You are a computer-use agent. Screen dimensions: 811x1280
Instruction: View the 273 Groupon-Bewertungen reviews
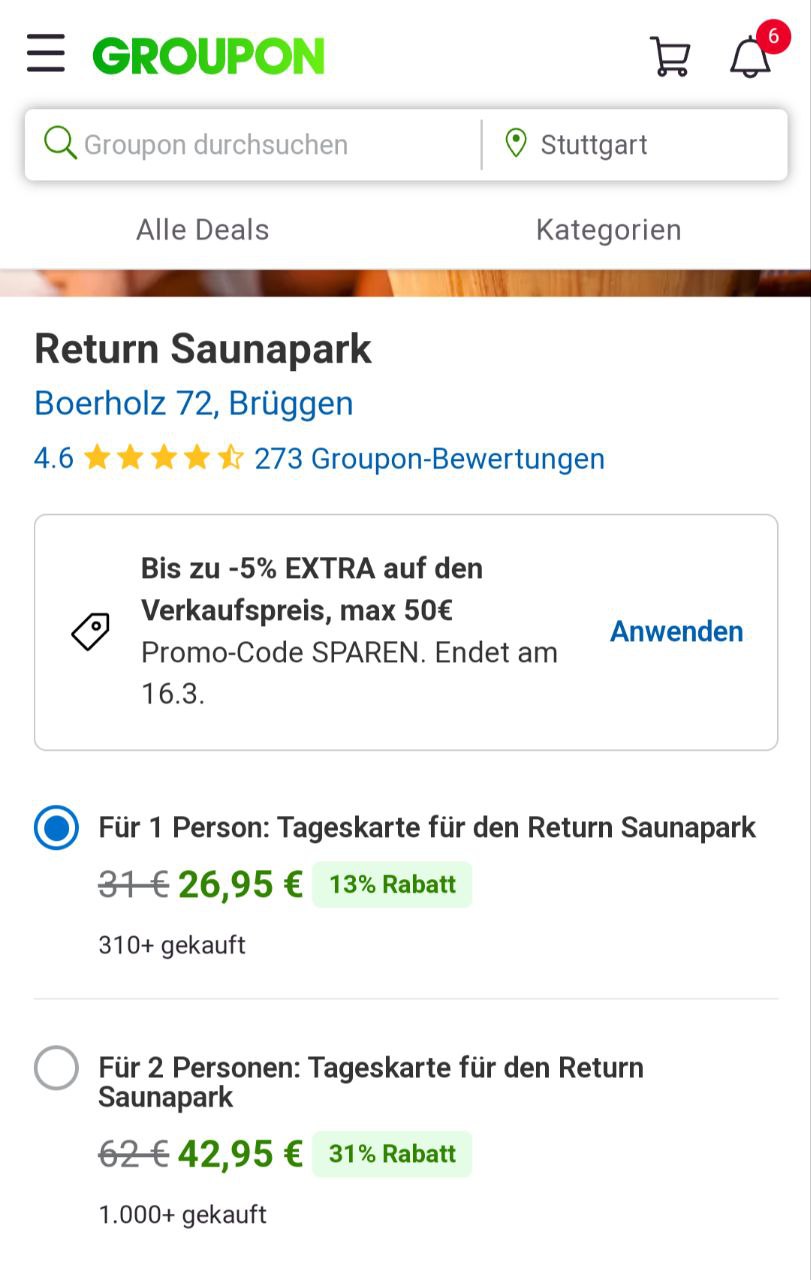coord(429,459)
